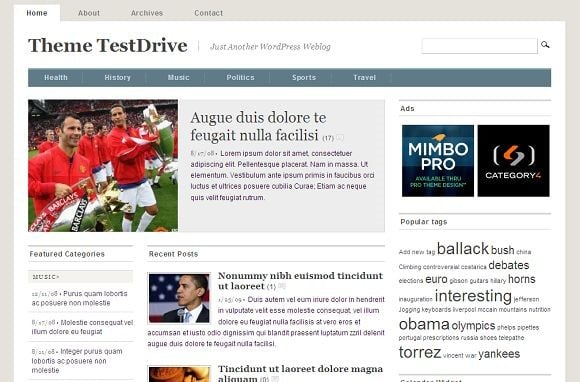Click the gibson tag

(459, 281)
